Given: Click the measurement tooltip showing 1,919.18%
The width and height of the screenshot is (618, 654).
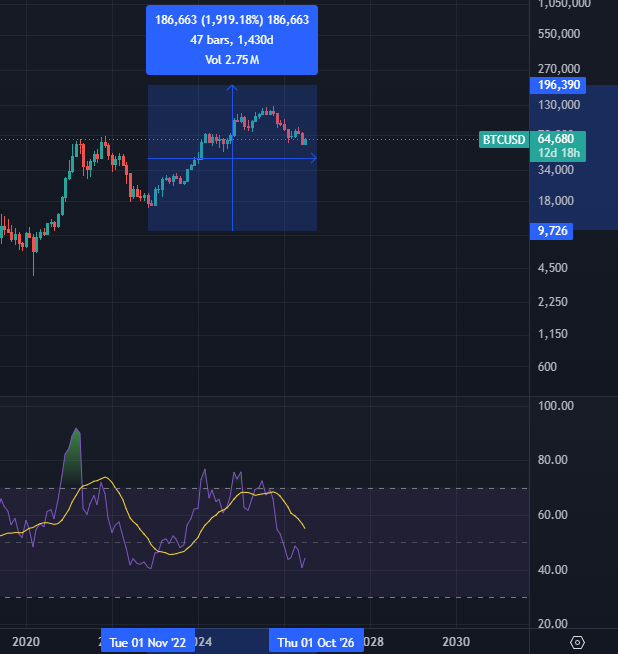Looking at the screenshot, I should (x=232, y=40).
